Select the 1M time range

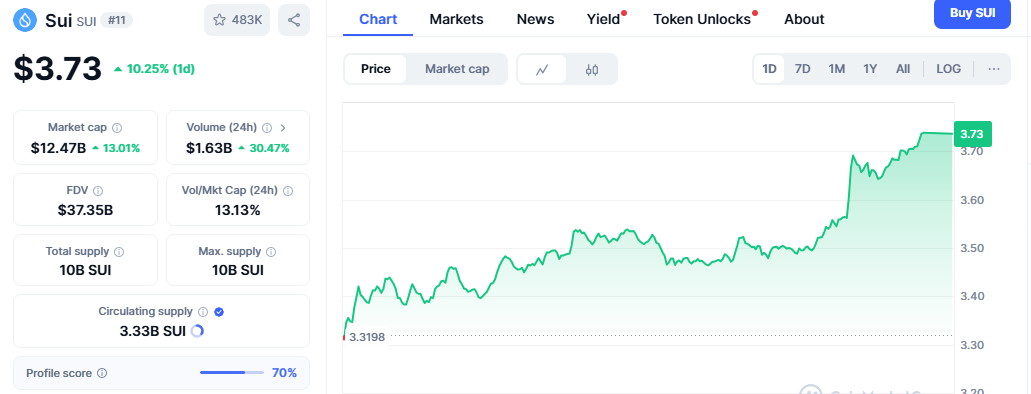pos(836,69)
